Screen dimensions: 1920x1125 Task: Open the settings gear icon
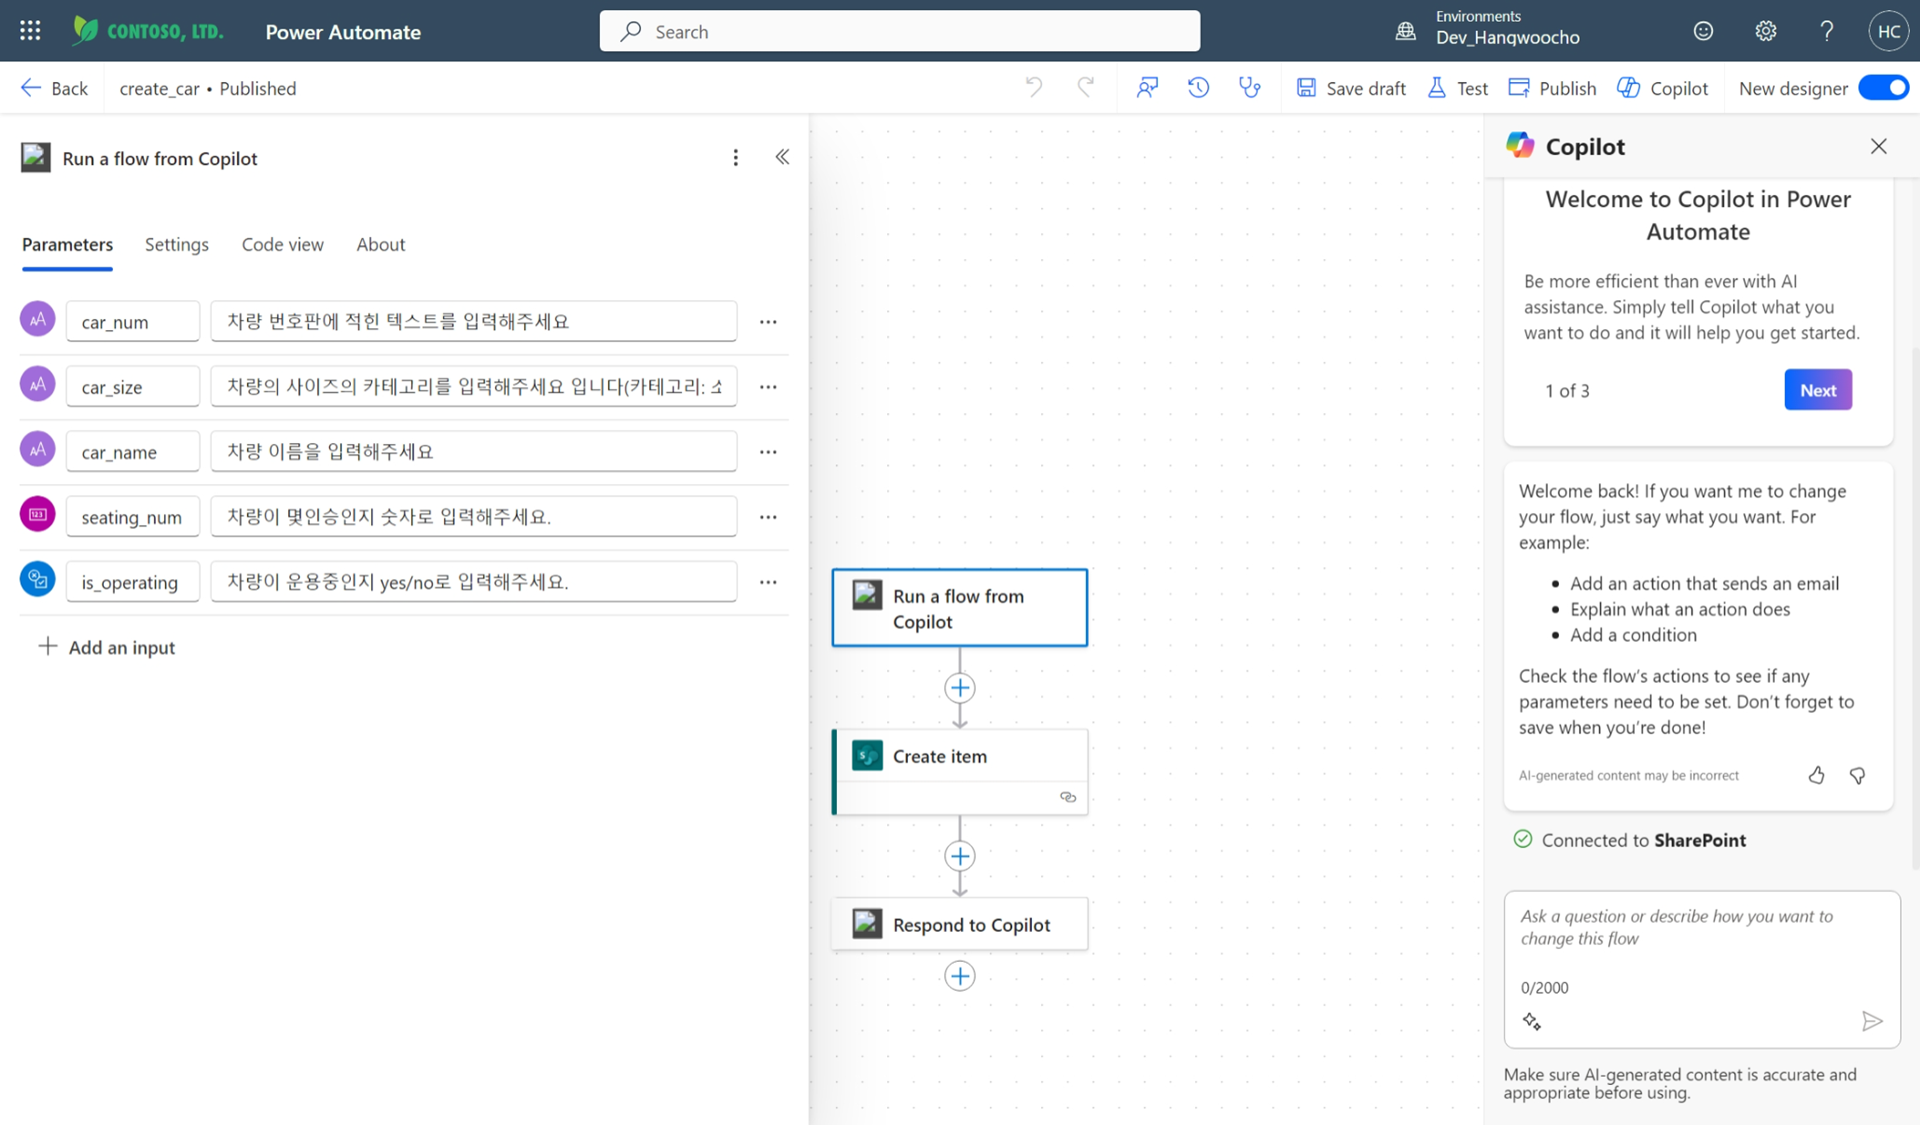pyautogui.click(x=1766, y=31)
